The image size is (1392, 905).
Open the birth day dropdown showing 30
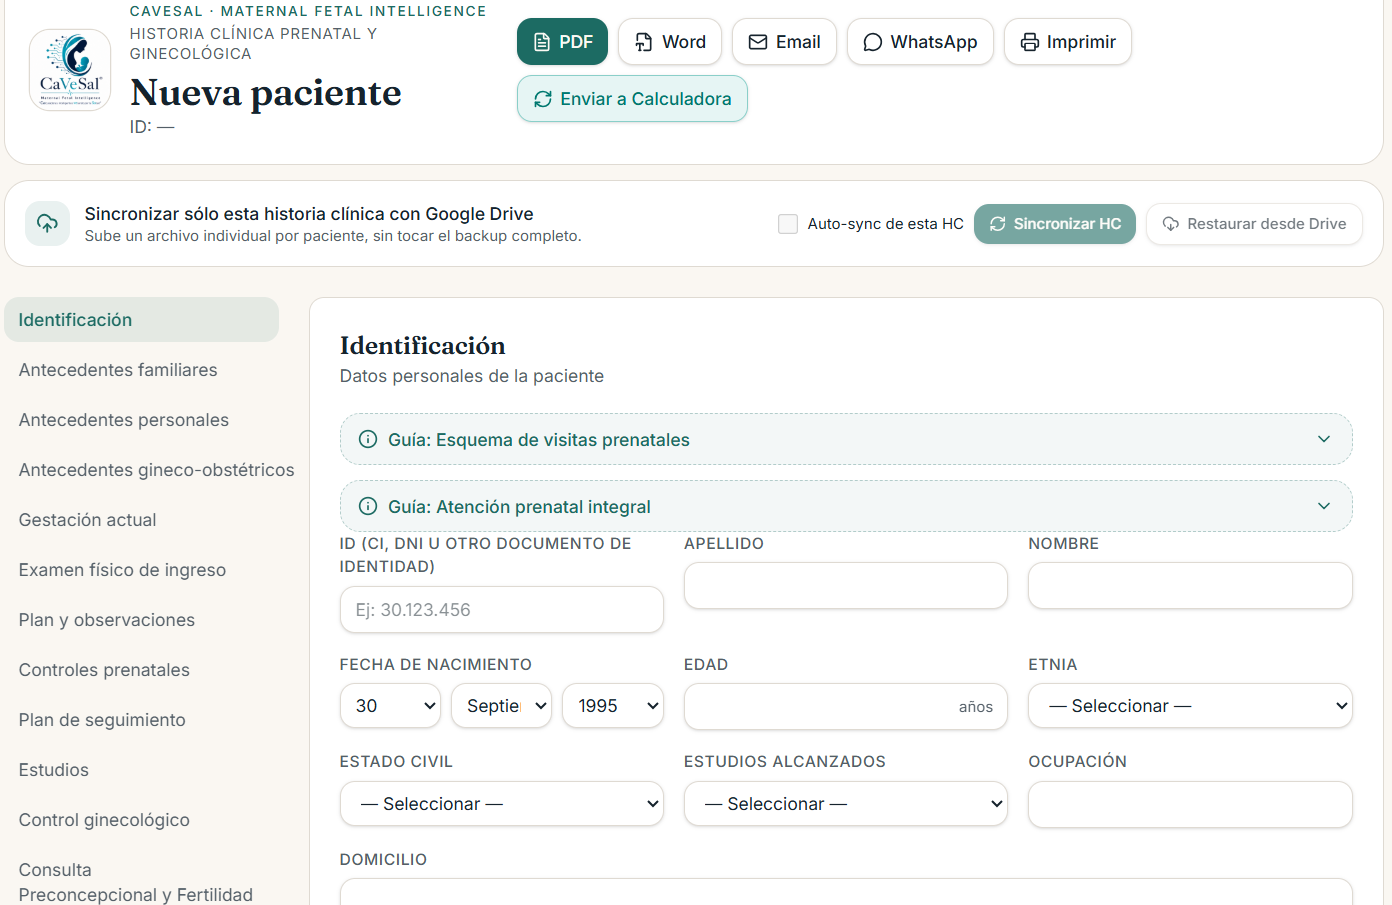(391, 706)
